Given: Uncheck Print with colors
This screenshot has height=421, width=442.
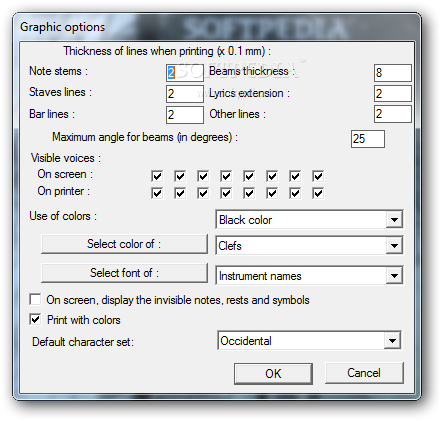Looking at the screenshot, I should pyautogui.click(x=35, y=319).
